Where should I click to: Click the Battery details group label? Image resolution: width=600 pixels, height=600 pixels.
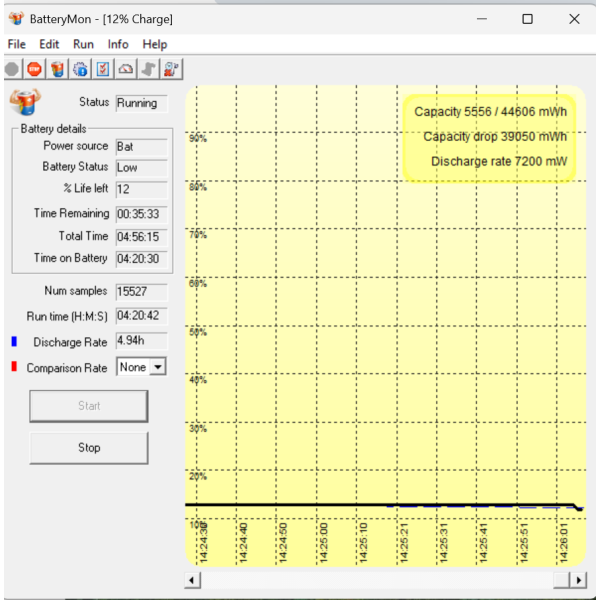pyautogui.click(x=54, y=129)
